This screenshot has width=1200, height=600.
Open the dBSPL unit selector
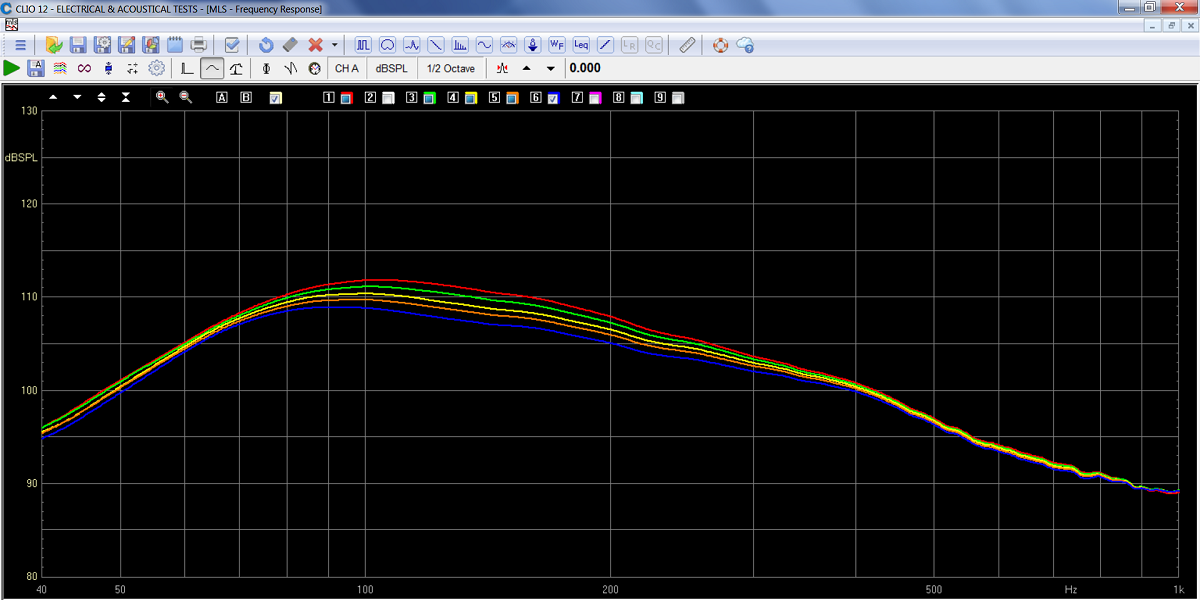391,68
